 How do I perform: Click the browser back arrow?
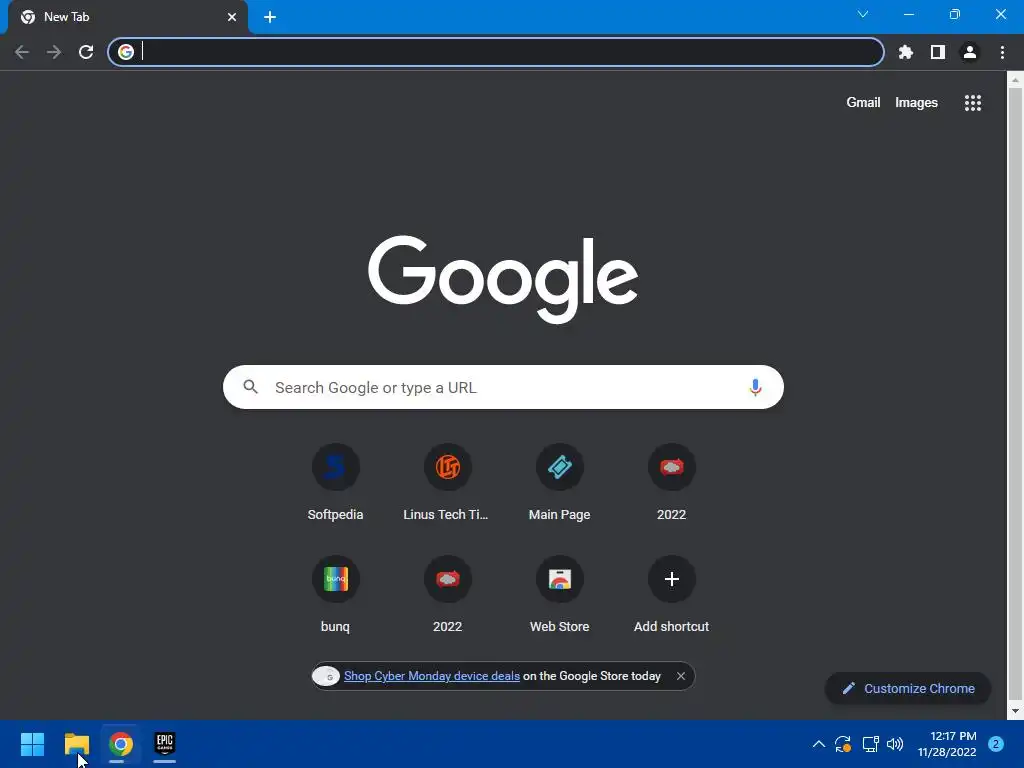coord(22,52)
